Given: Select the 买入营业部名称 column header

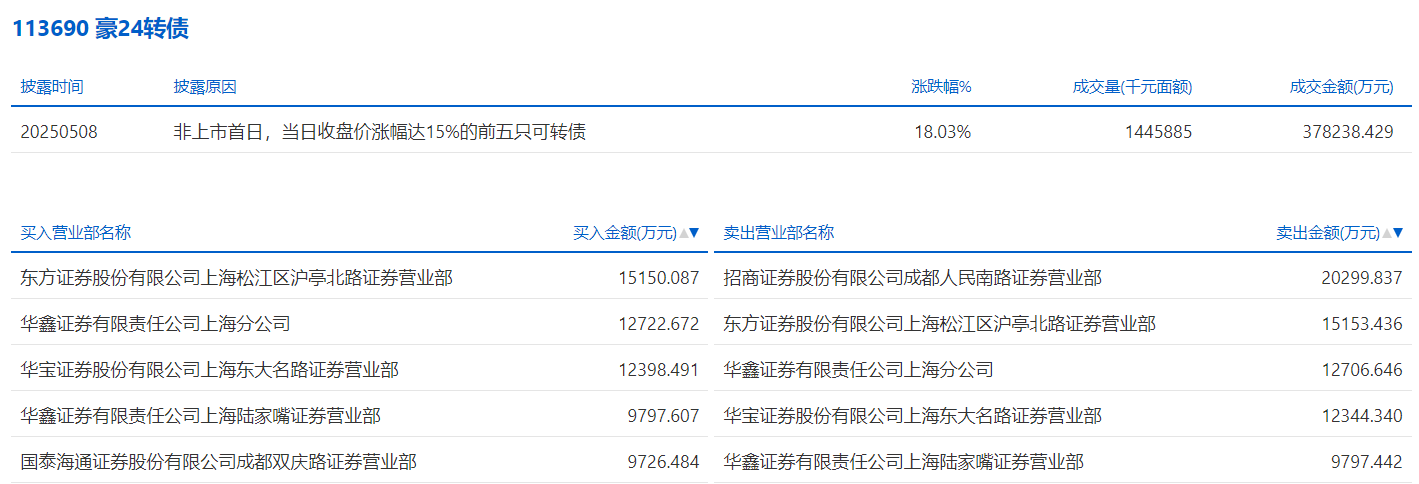Looking at the screenshot, I should coord(76,233).
